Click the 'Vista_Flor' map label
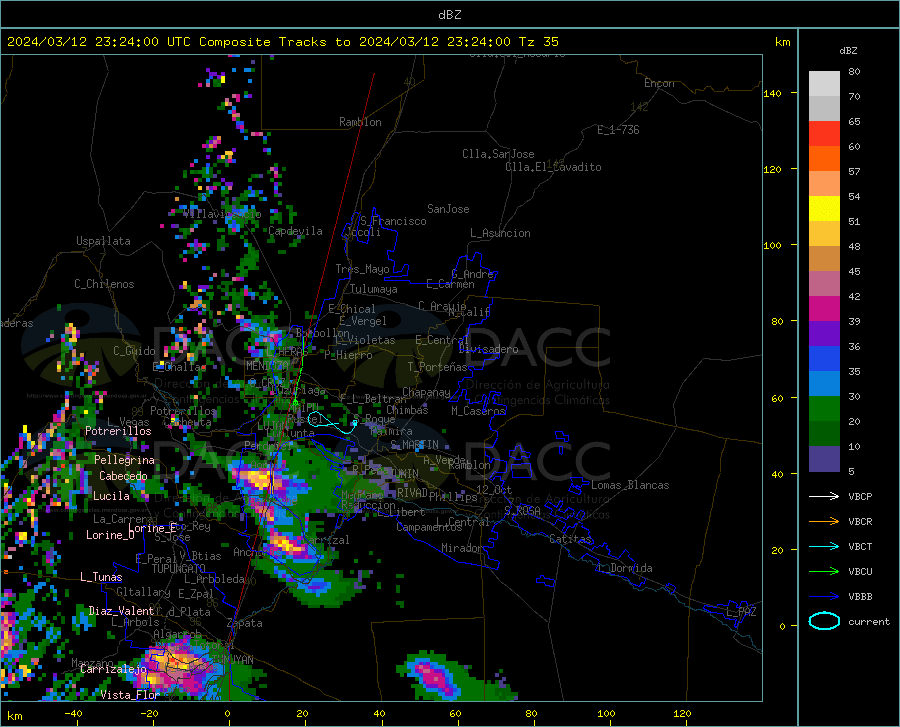This screenshot has height=727, width=900. click(130, 695)
